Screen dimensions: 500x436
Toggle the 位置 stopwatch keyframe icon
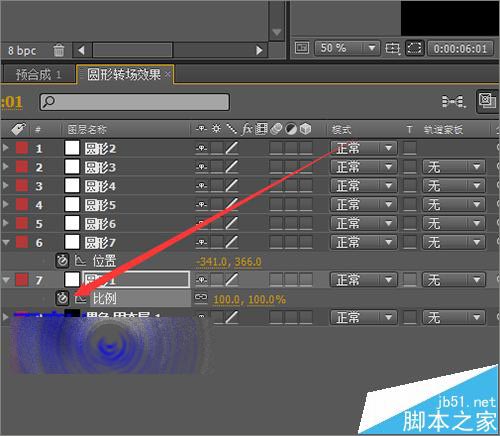(62, 261)
